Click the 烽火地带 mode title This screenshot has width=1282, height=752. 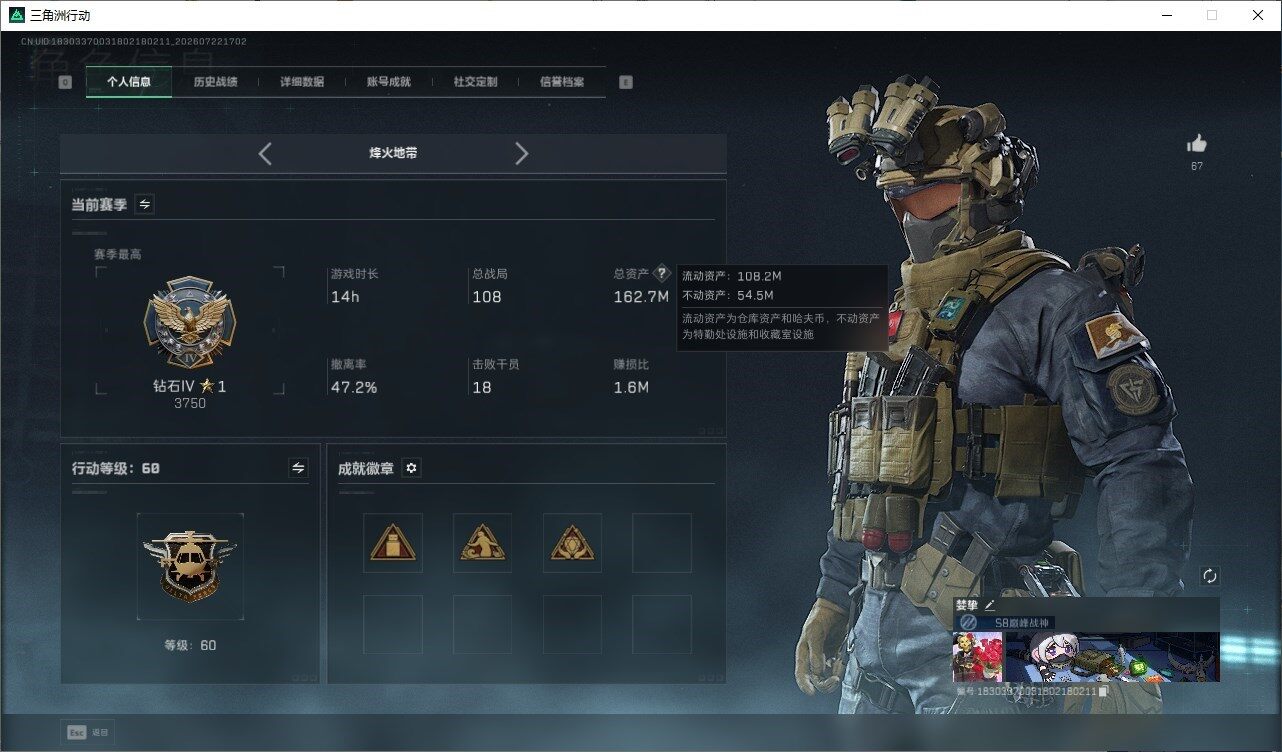[393, 153]
